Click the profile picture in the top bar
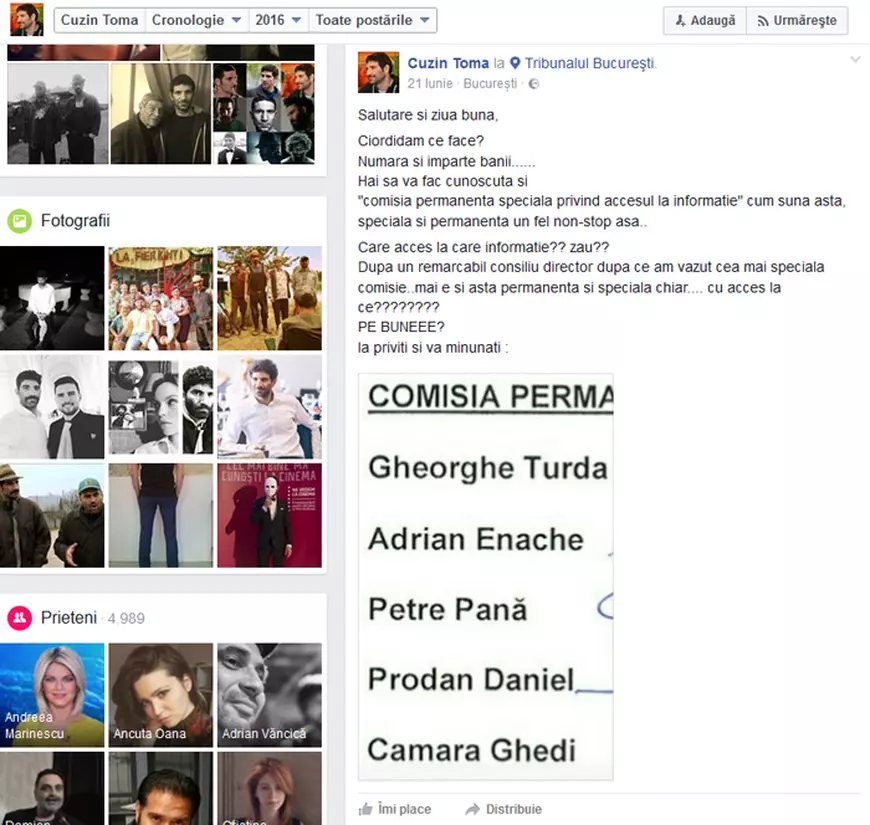Image resolution: width=870 pixels, height=825 pixels. (26, 19)
